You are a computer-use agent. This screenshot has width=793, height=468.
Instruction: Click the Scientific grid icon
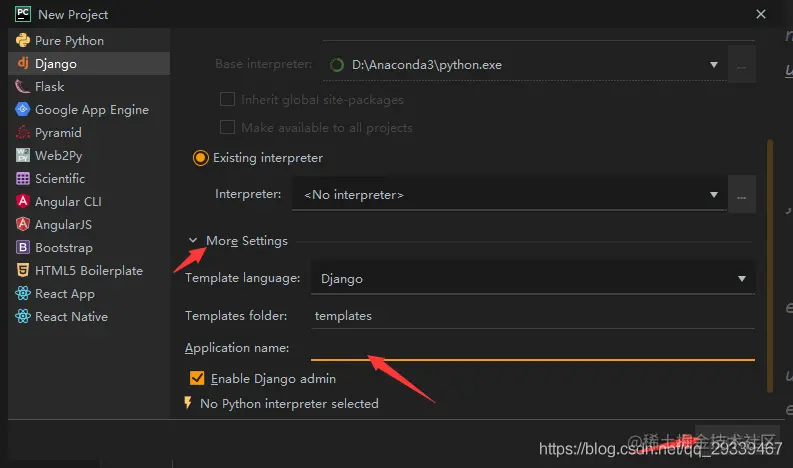[23, 179]
